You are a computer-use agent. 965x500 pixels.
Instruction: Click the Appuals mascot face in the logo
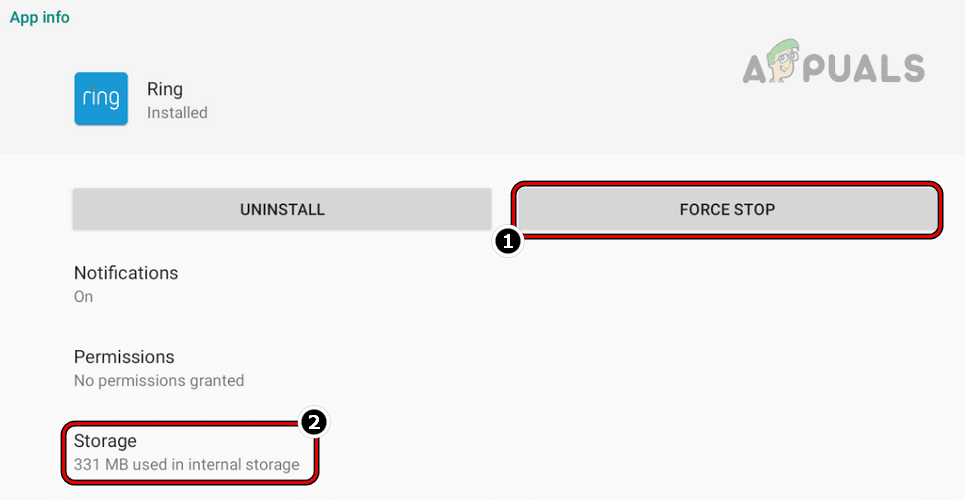pos(790,62)
